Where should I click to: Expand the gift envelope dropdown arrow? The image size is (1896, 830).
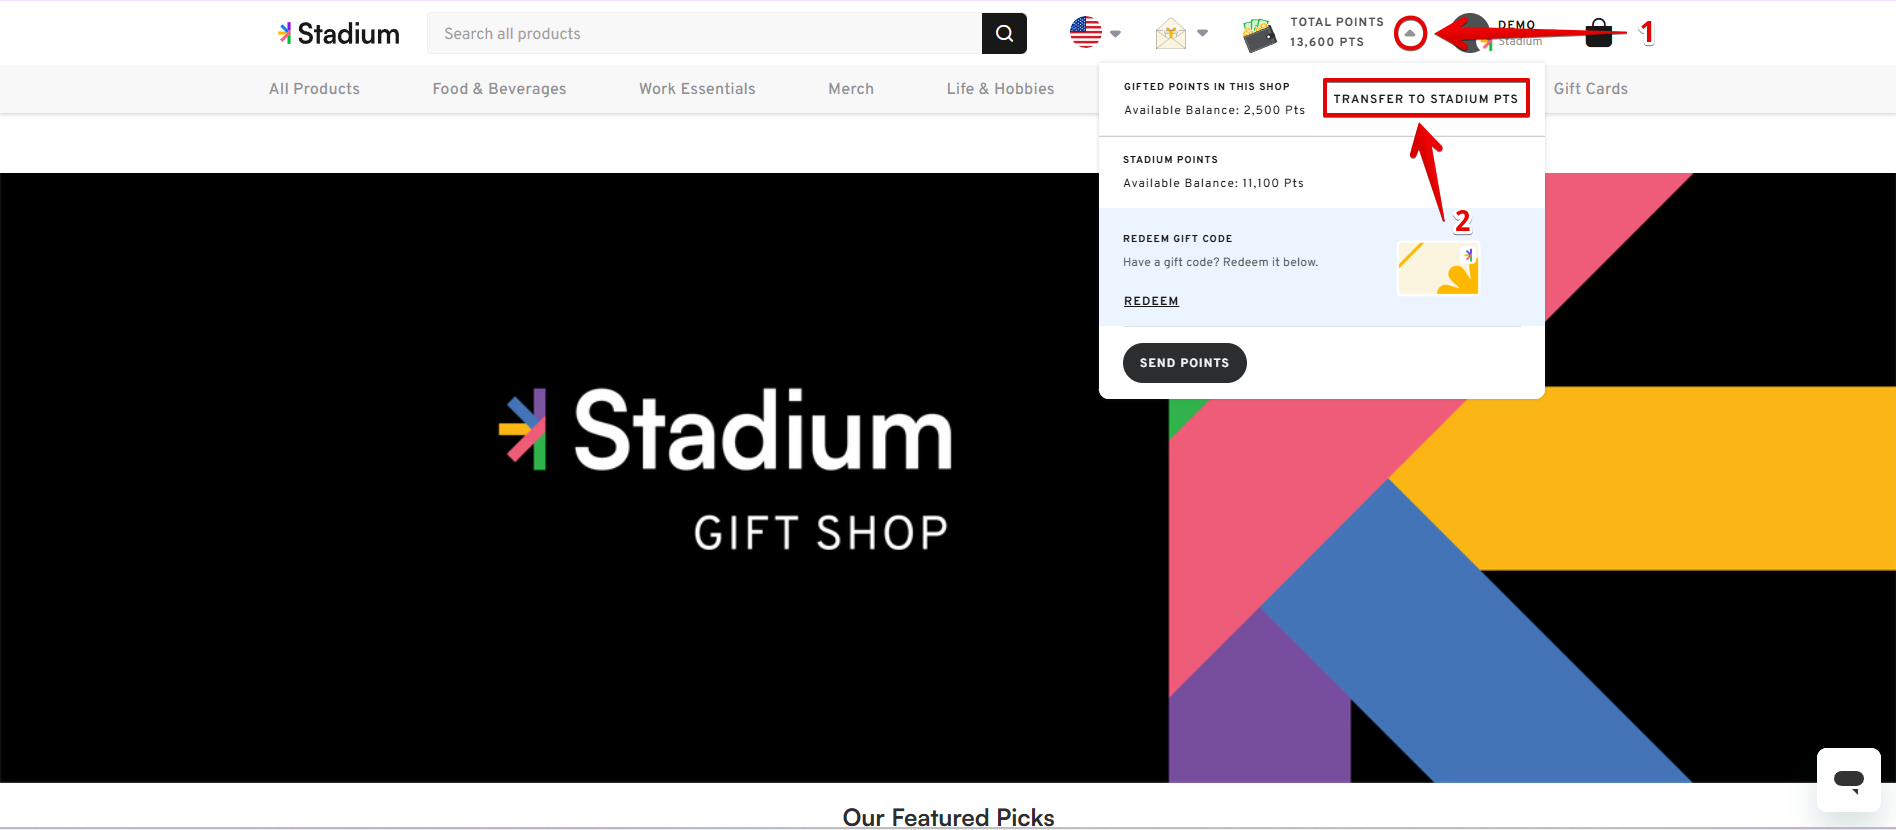coord(1202,33)
